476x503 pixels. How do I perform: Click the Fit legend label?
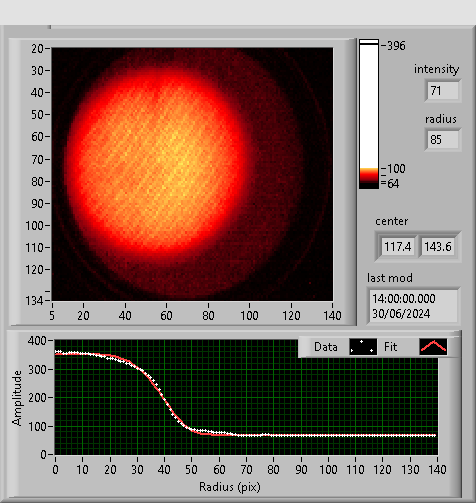390,347
